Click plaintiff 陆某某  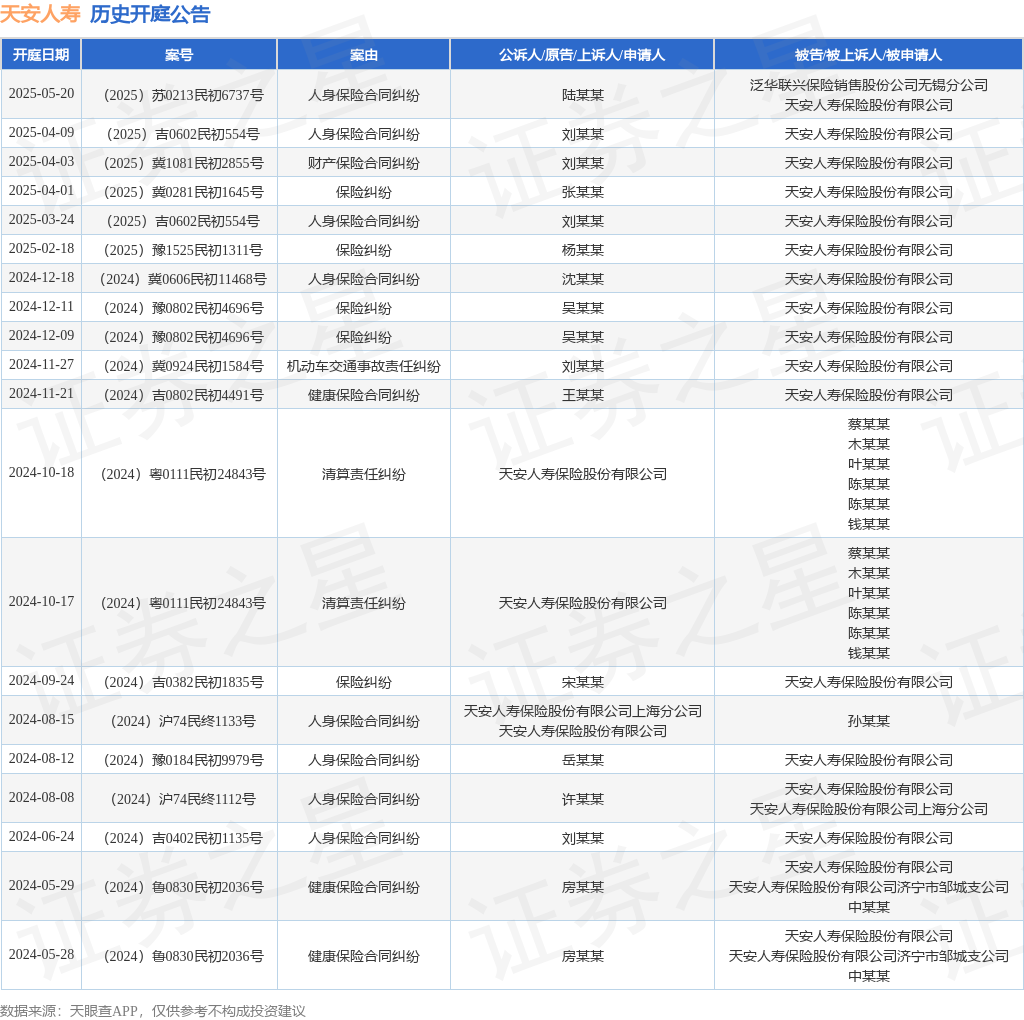pos(583,95)
